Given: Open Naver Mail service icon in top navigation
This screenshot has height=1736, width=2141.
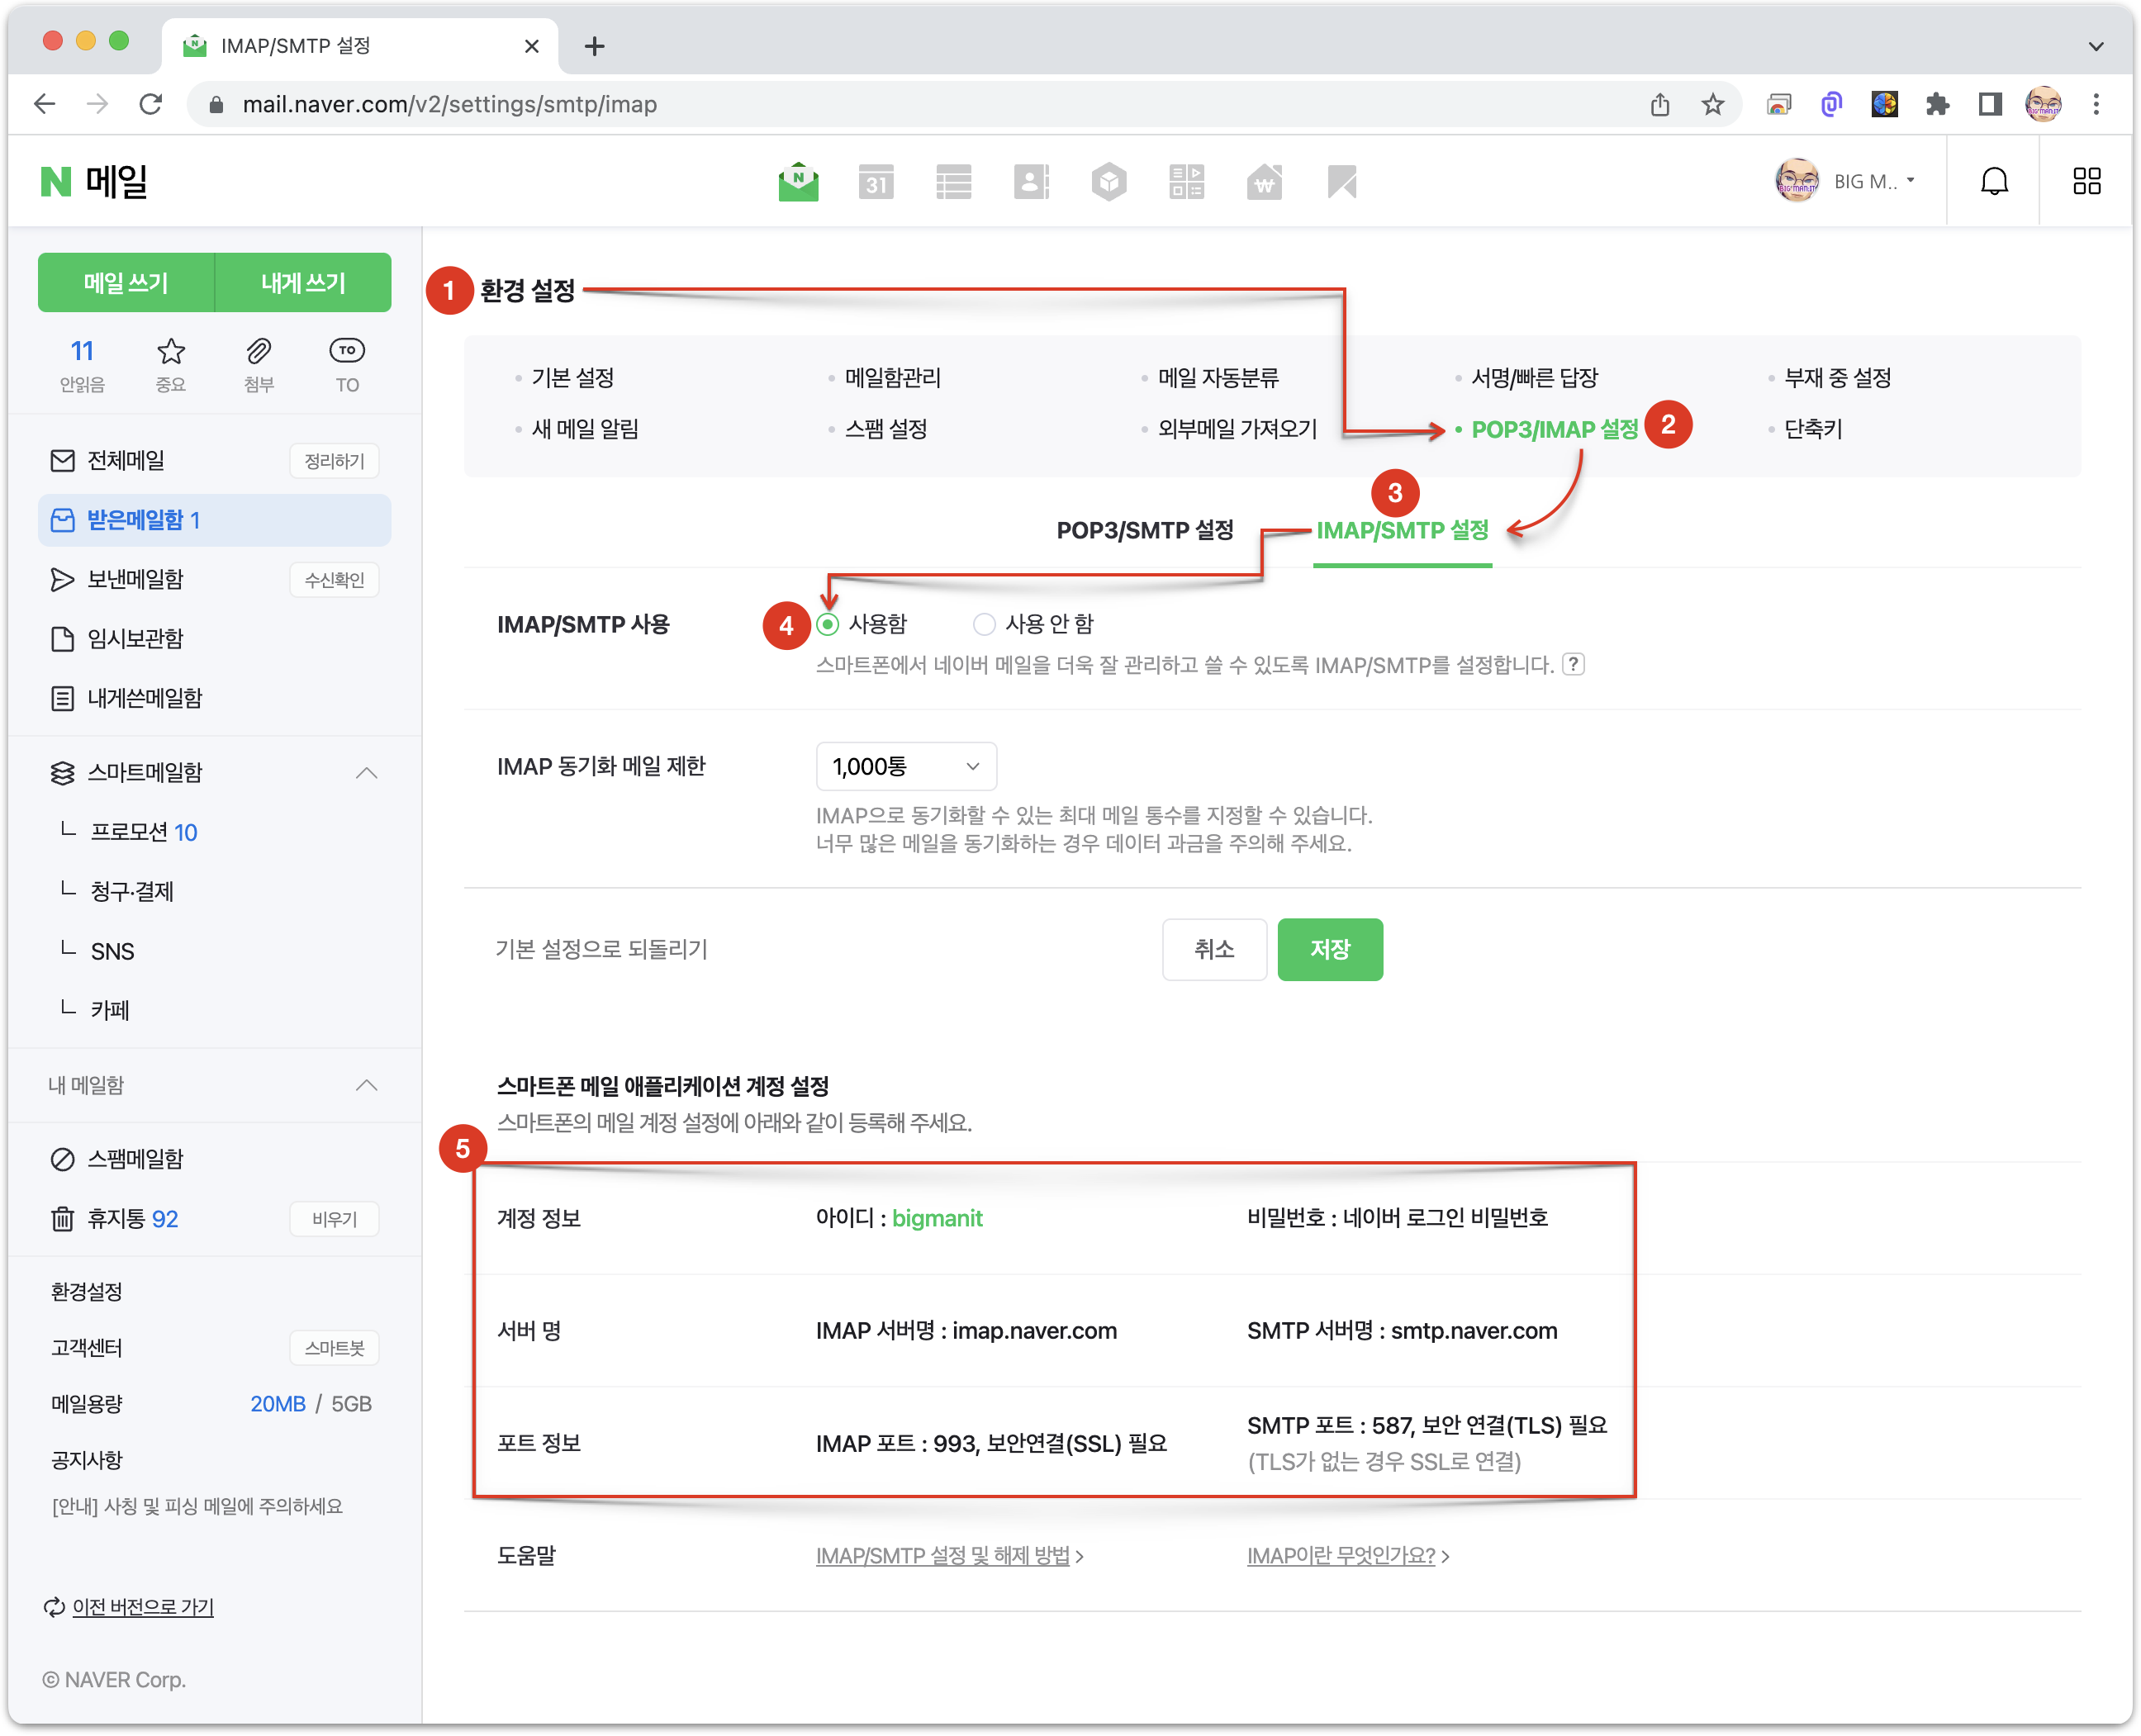Looking at the screenshot, I should (798, 182).
